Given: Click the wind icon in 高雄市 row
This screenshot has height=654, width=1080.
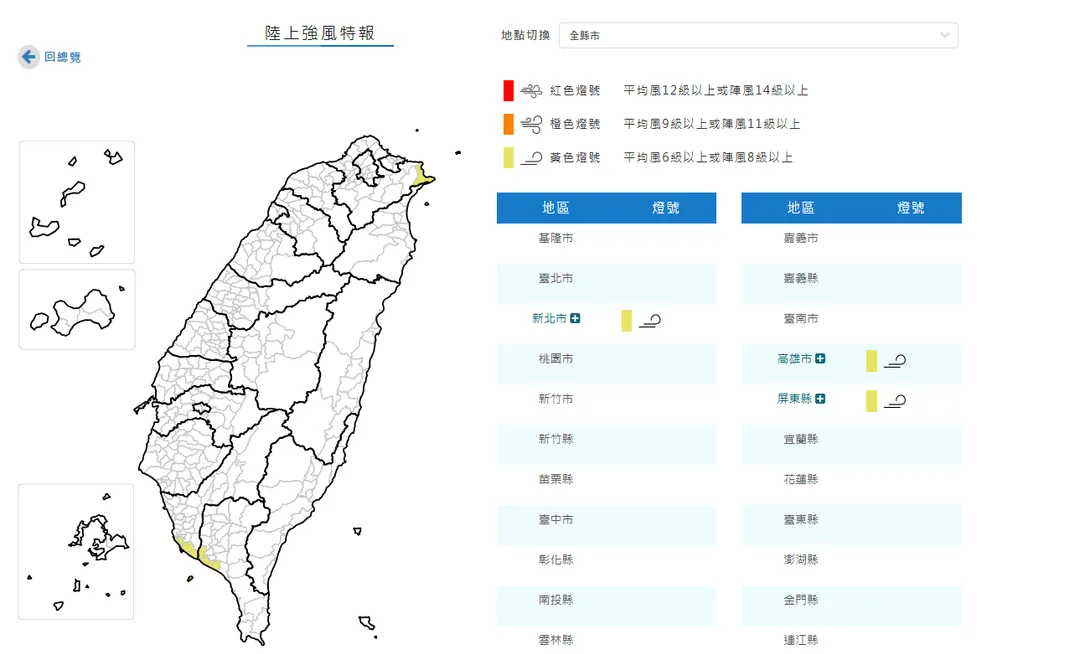Looking at the screenshot, I should [x=895, y=361].
